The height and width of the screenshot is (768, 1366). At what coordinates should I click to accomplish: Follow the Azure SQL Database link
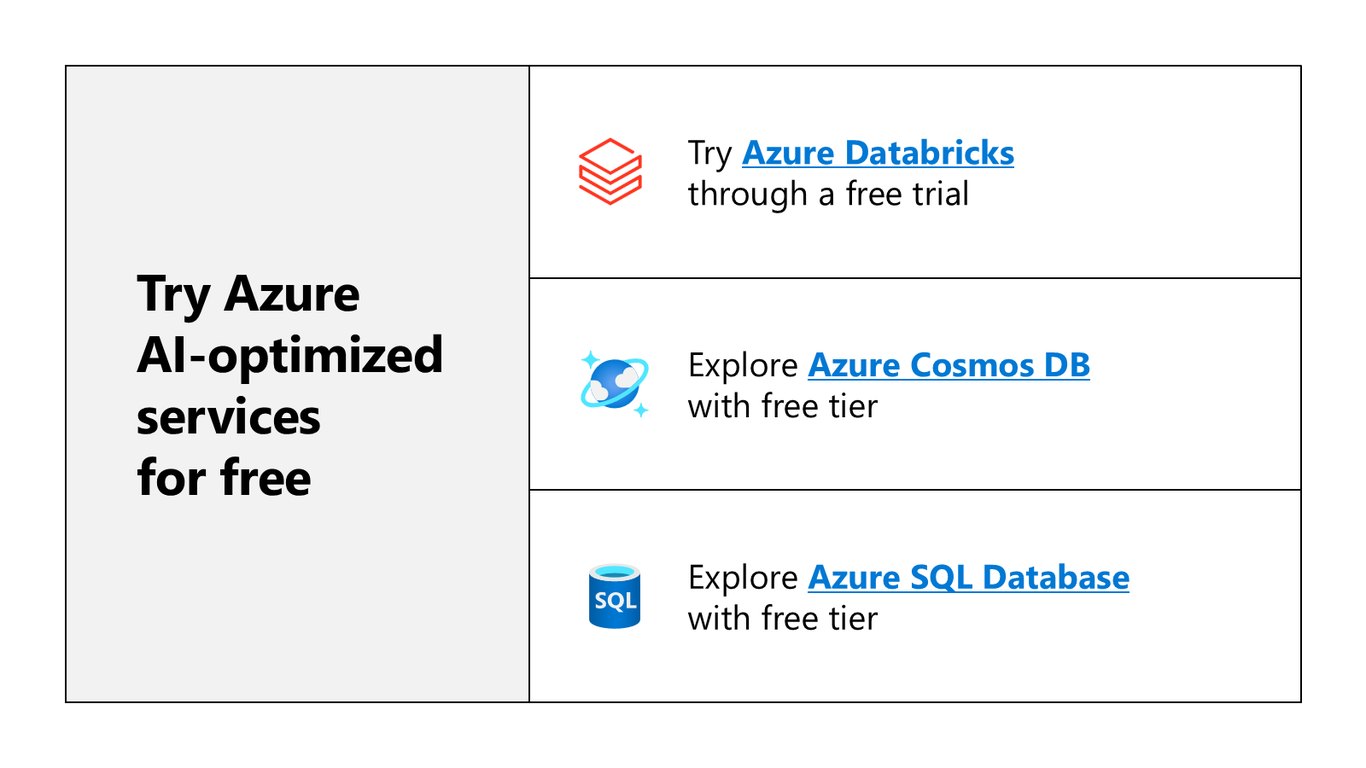tap(969, 577)
